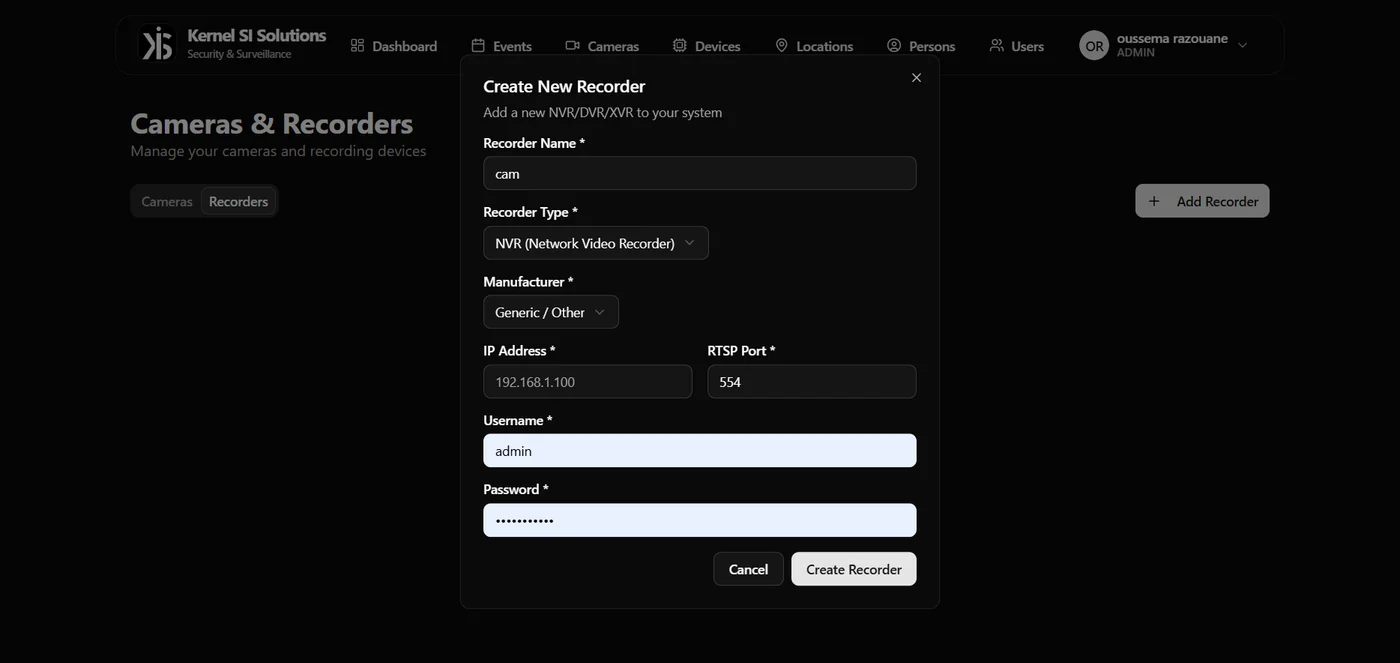This screenshot has width=1400, height=663.
Task: Click the OR user avatar
Action: tap(1094, 45)
